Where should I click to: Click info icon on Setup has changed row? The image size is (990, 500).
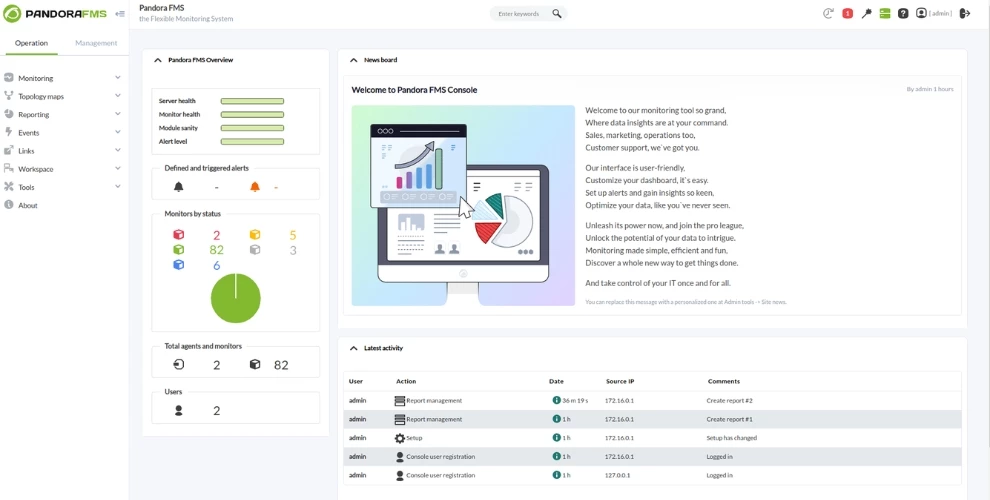click(556, 438)
